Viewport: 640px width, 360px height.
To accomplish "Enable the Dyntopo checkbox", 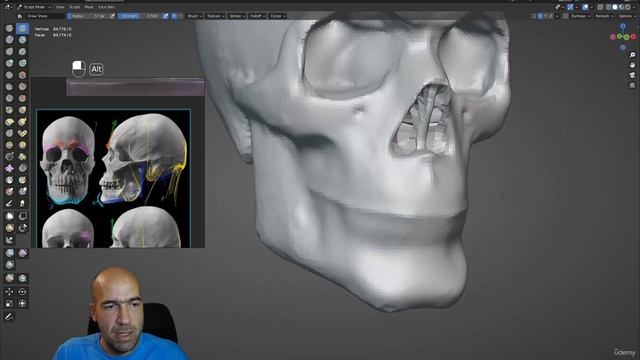I will point(566,16).
